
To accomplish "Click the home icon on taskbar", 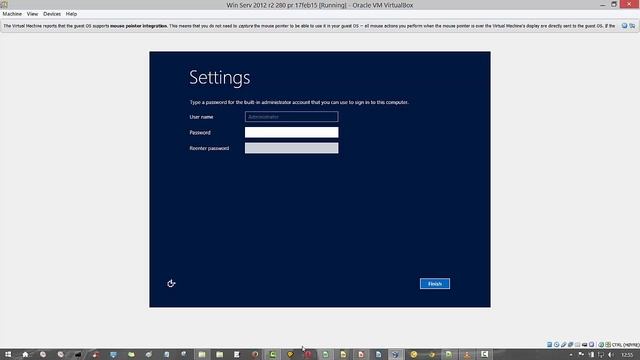I will [x=25, y=354].
